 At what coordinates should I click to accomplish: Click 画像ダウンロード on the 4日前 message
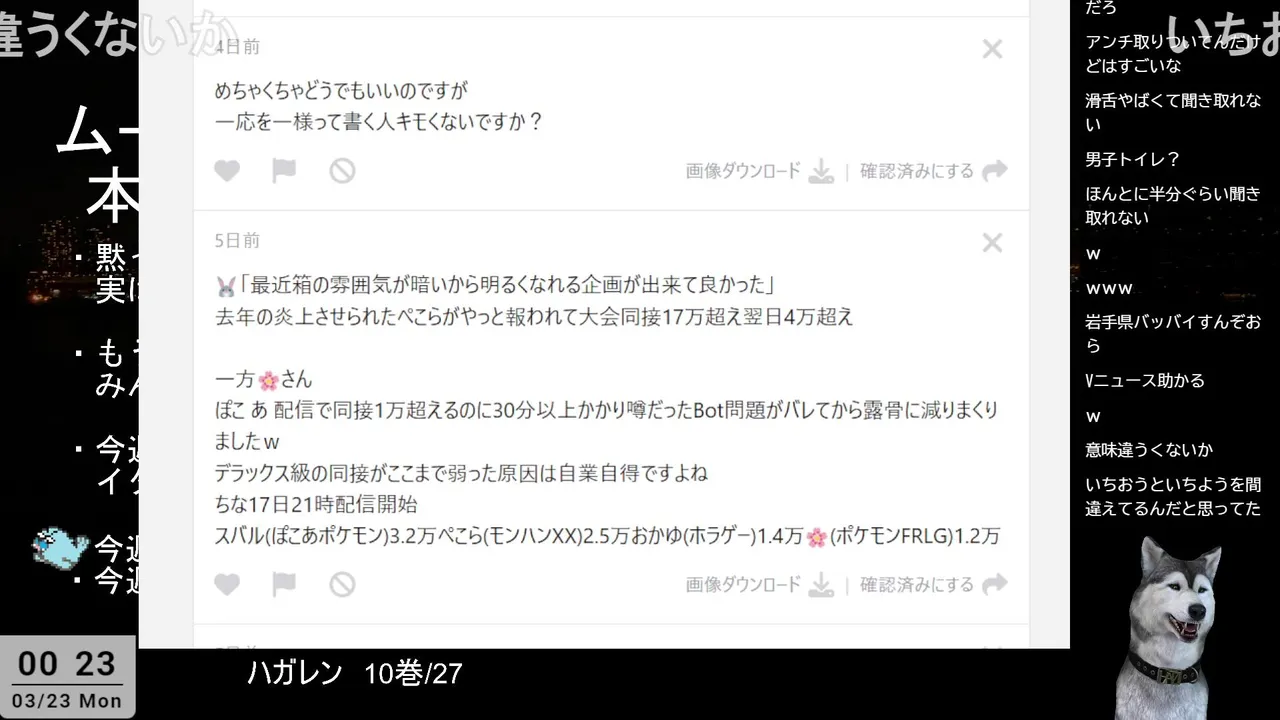743,171
